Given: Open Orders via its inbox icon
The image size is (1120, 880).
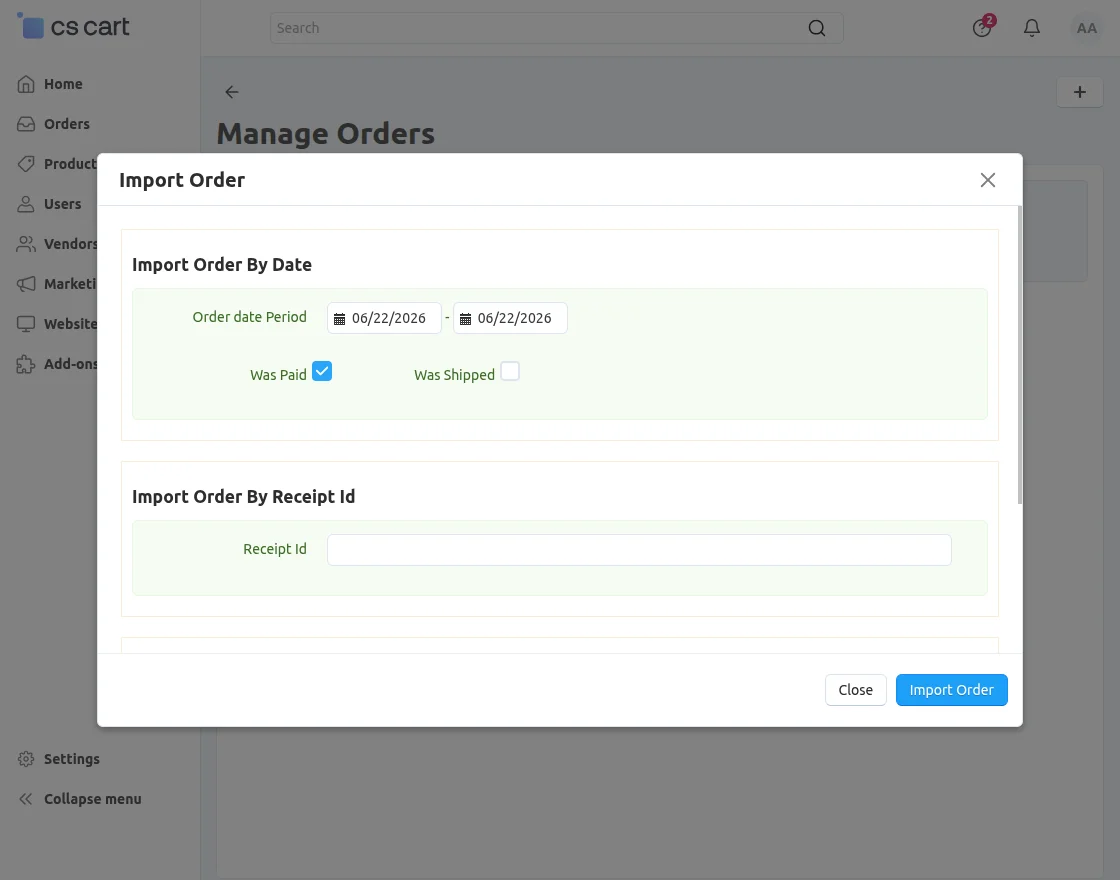Looking at the screenshot, I should 26,124.
